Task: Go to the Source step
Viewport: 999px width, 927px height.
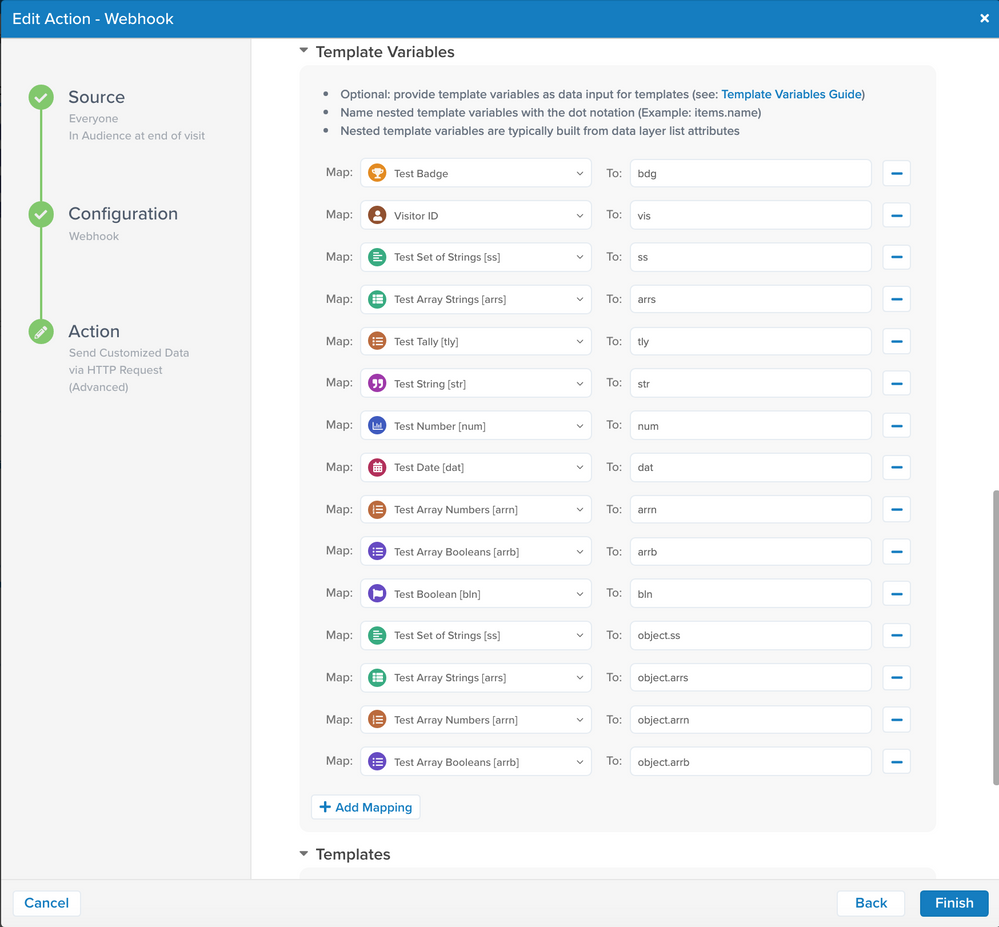Action: point(96,97)
